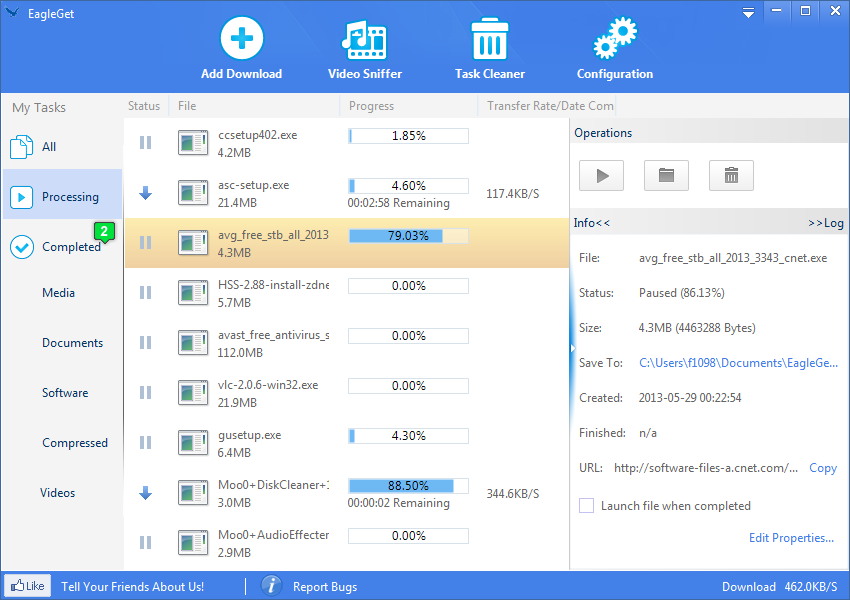
Task: Open Configuration gears icon
Action: pos(614,40)
